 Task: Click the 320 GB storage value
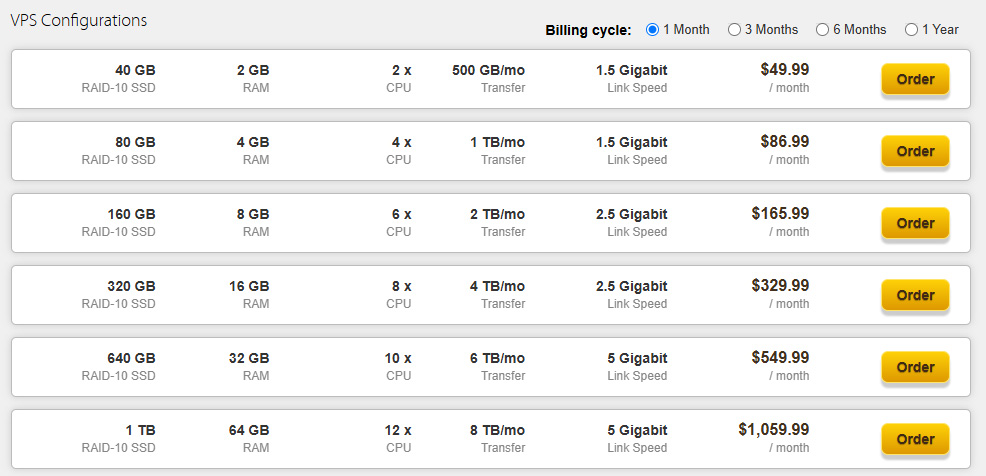131,286
